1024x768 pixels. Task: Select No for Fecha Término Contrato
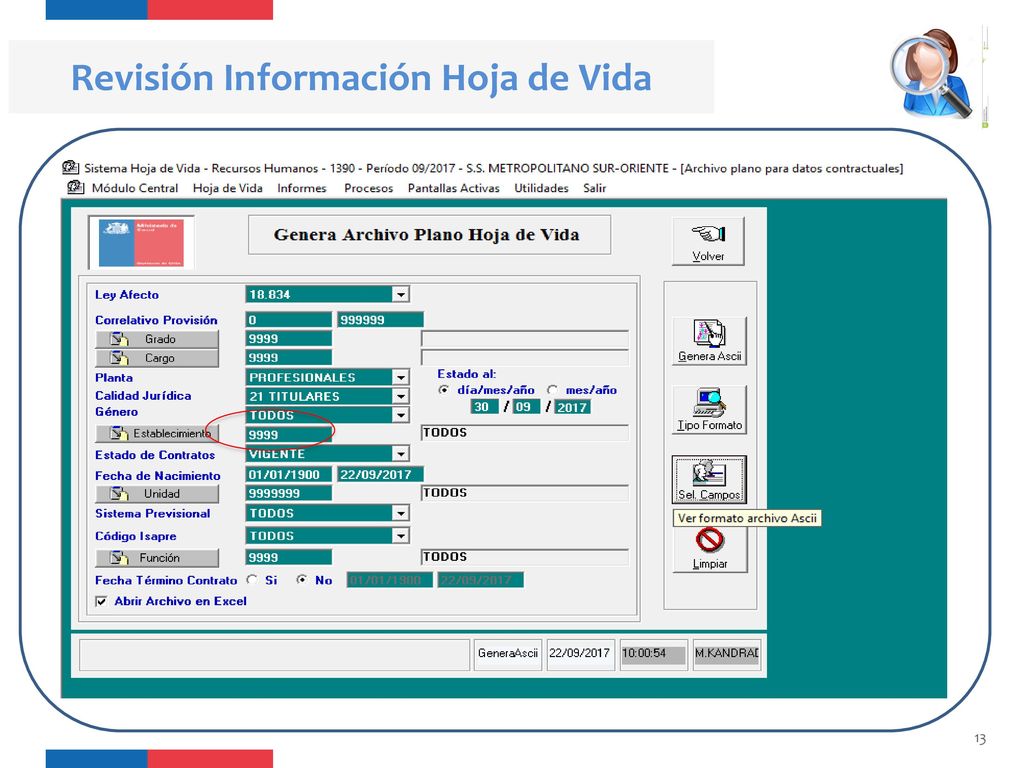302,579
